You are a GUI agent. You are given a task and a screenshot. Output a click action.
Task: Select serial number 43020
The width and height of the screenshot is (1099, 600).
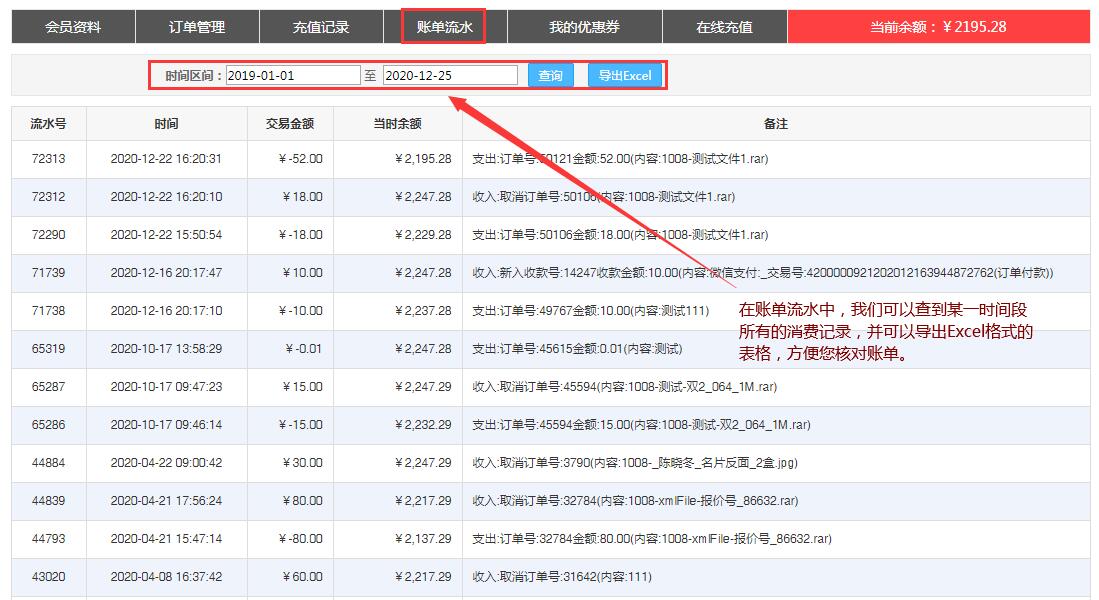48,577
